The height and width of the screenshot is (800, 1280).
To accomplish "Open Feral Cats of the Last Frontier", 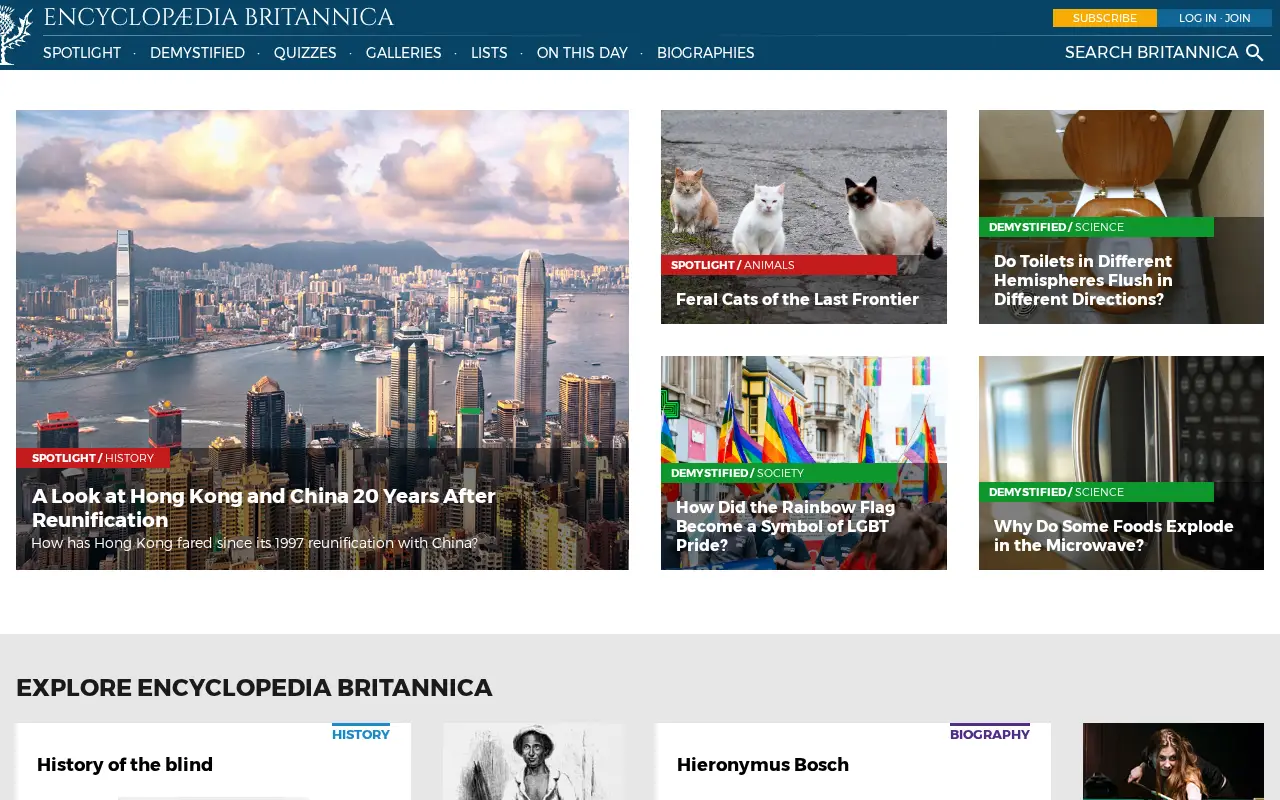I will [797, 299].
